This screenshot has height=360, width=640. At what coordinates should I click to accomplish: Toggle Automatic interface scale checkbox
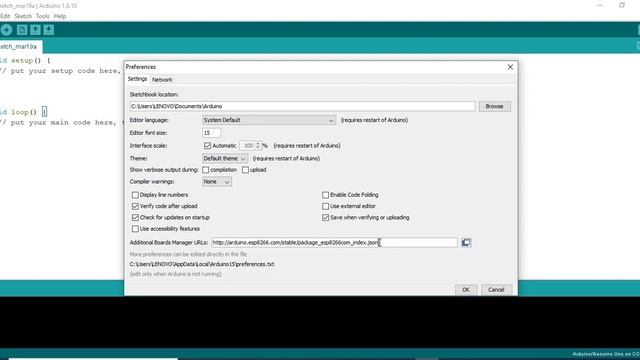click(207, 146)
